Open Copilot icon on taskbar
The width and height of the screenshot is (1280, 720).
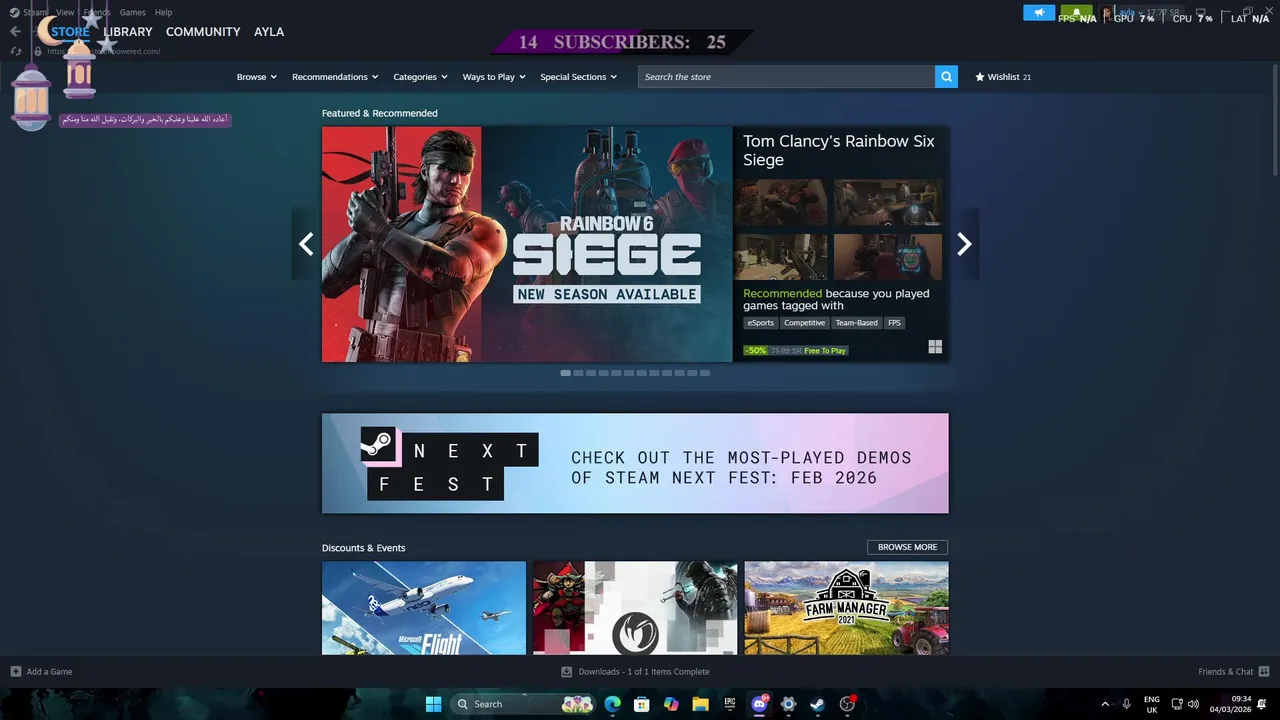671,704
